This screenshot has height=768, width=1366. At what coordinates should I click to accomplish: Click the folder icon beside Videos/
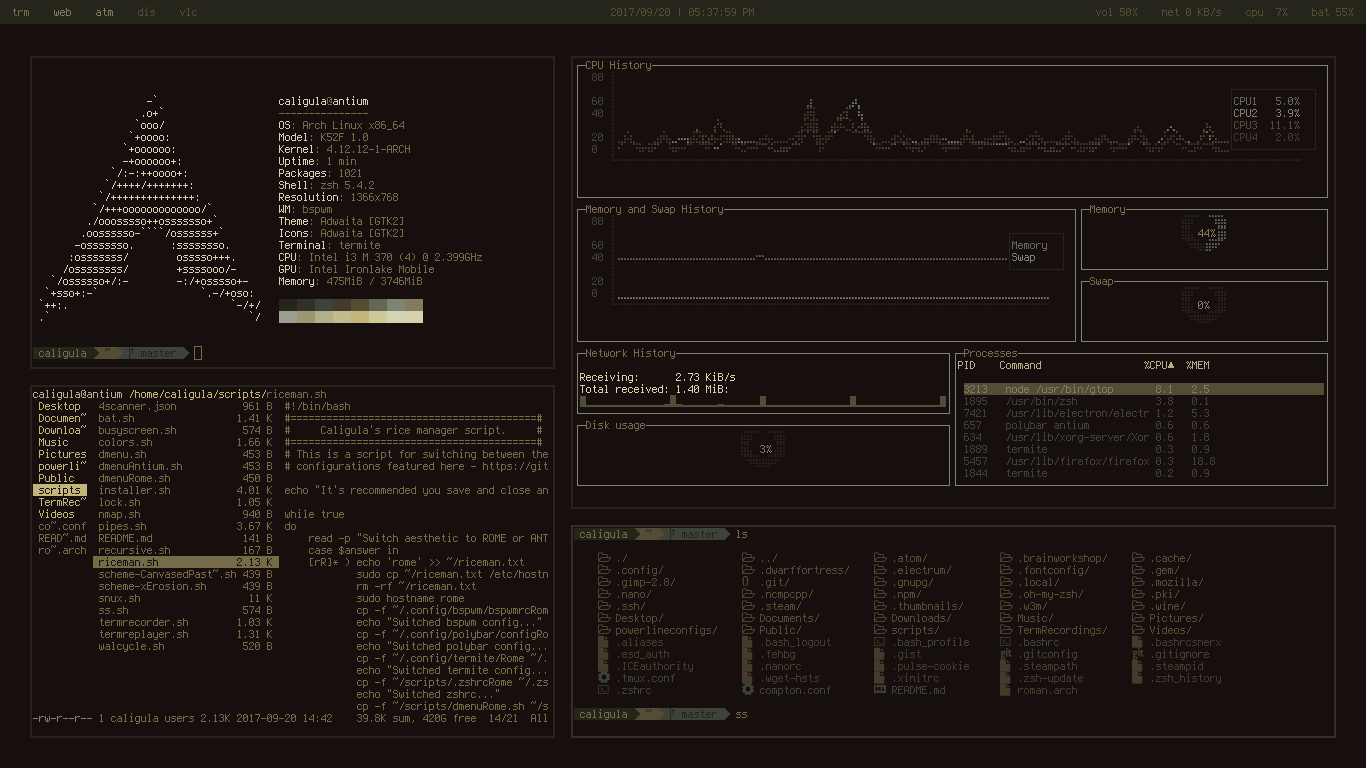(1138, 630)
